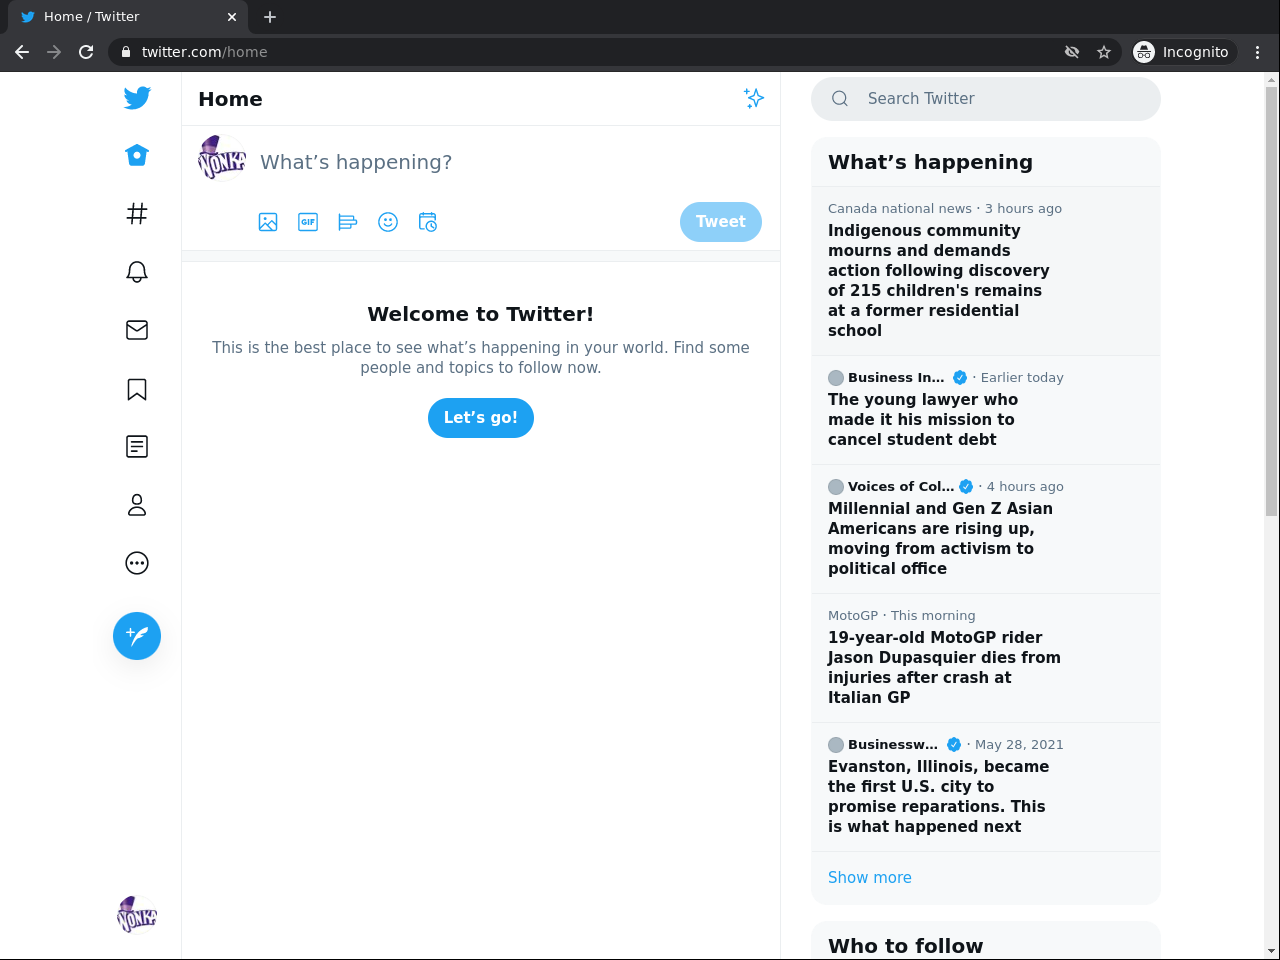1280x960 pixels.
Task: Schedule the tweet with the calendar icon
Action: tap(428, 222)
